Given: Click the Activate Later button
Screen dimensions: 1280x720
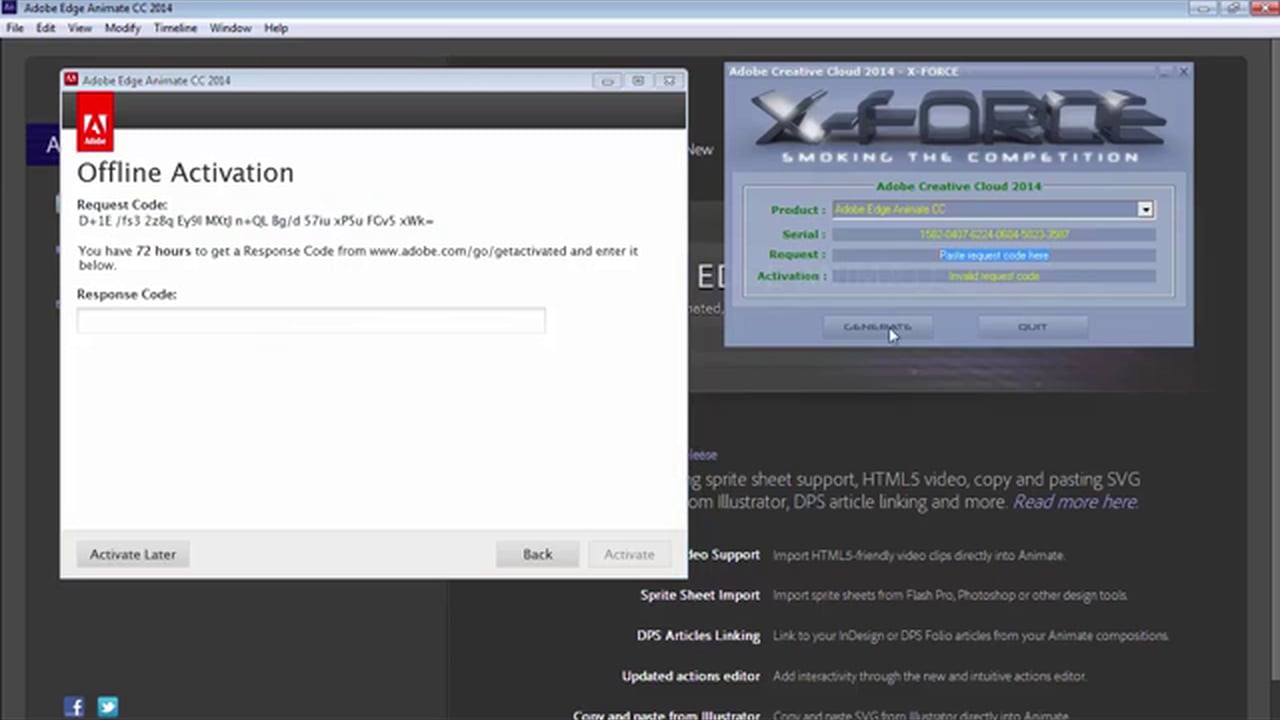Looking at the screenshot, I should (133, 554).
